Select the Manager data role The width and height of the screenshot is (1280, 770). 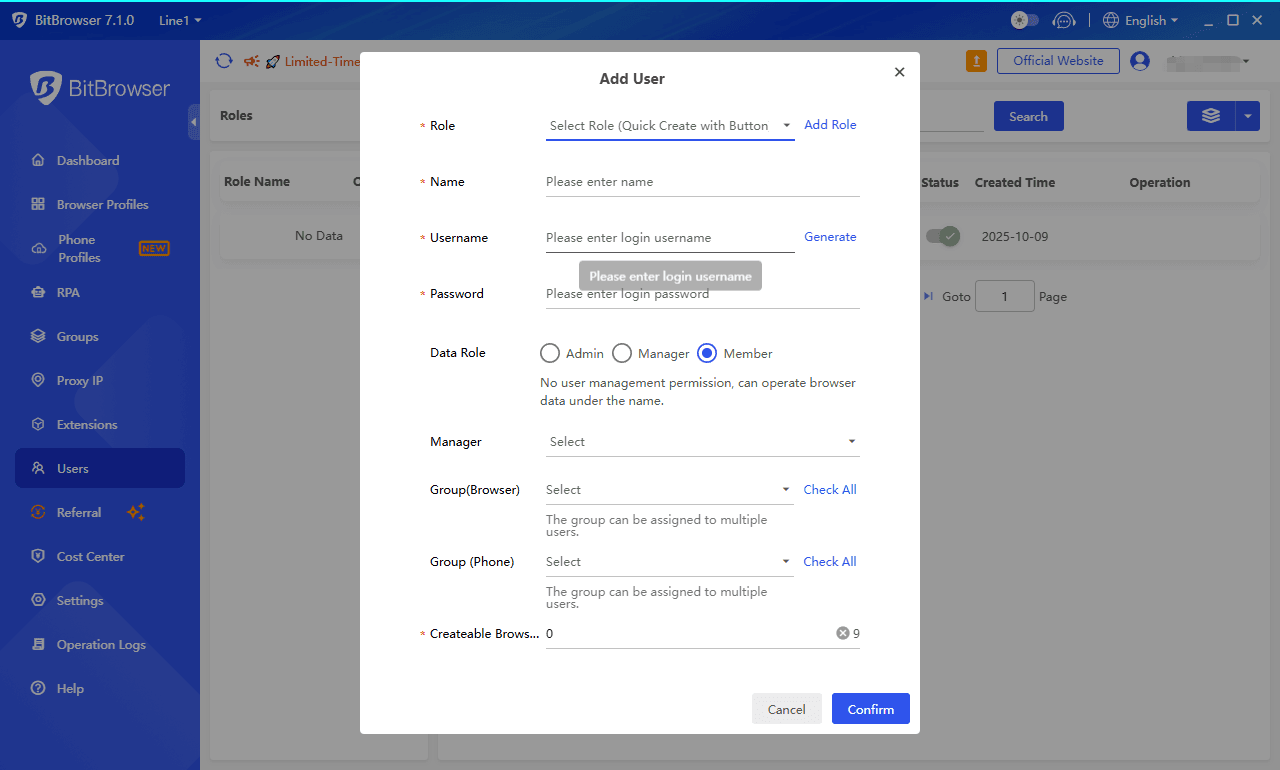coord(621,353)
